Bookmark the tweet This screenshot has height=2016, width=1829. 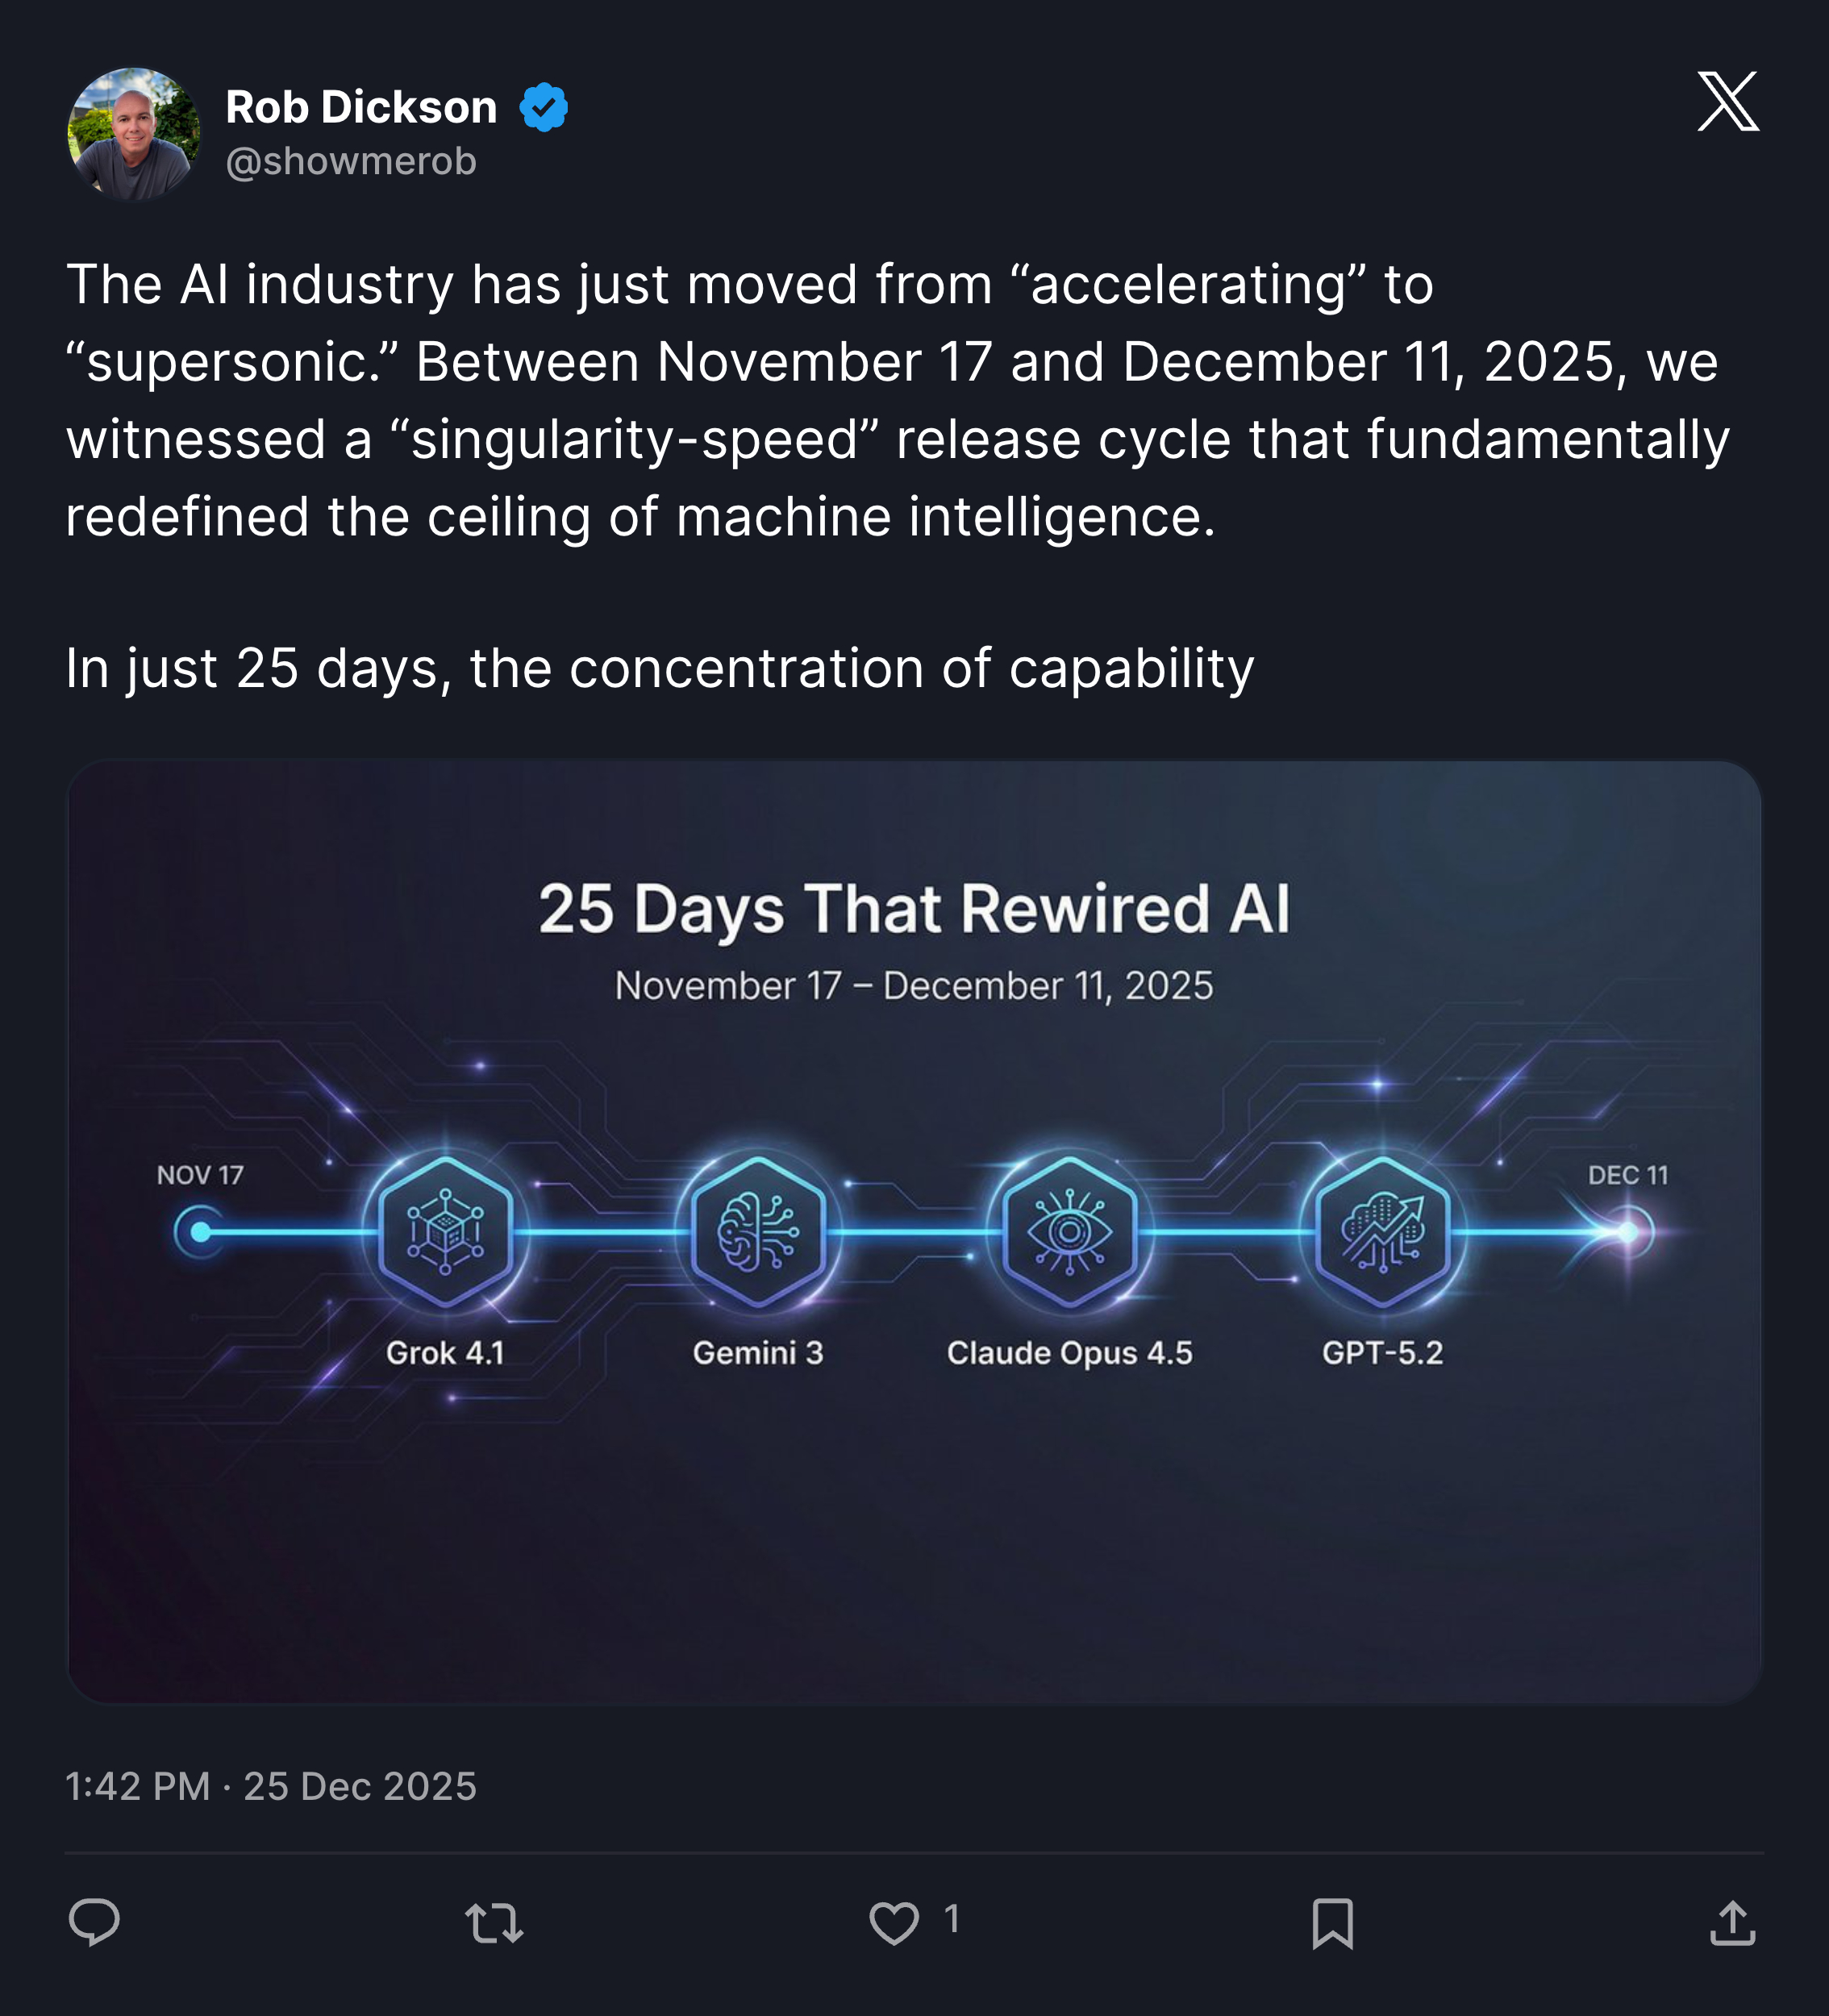pyautogui.click(x=1333, y=1923)
